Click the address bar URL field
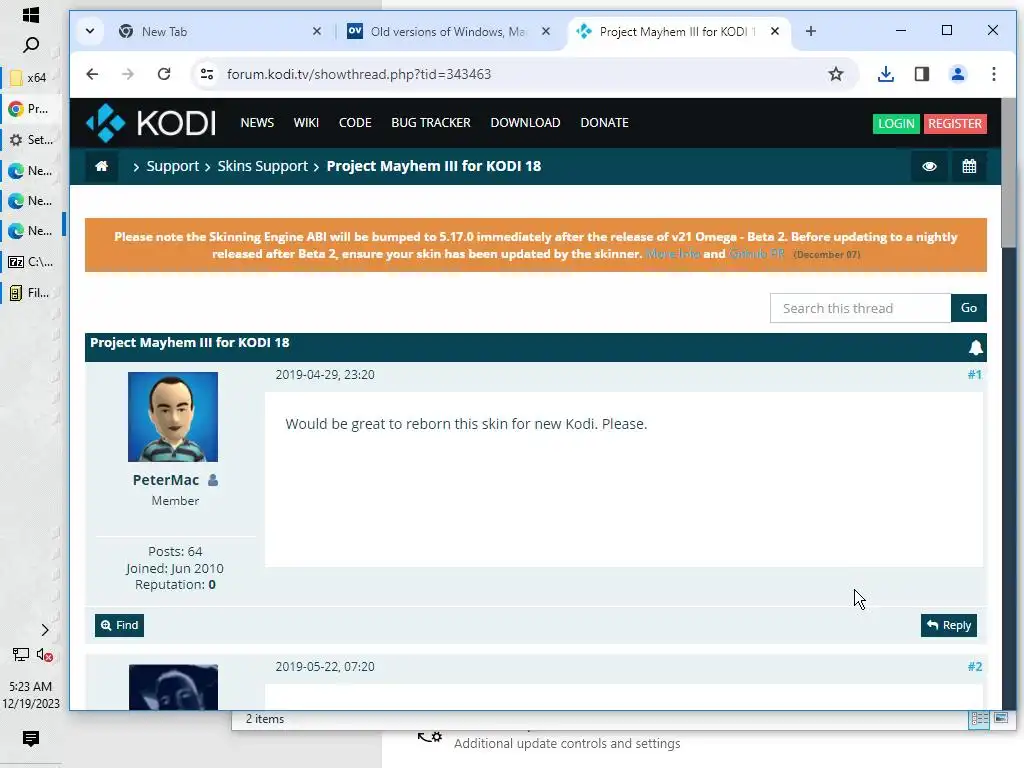 click(516, 74)
